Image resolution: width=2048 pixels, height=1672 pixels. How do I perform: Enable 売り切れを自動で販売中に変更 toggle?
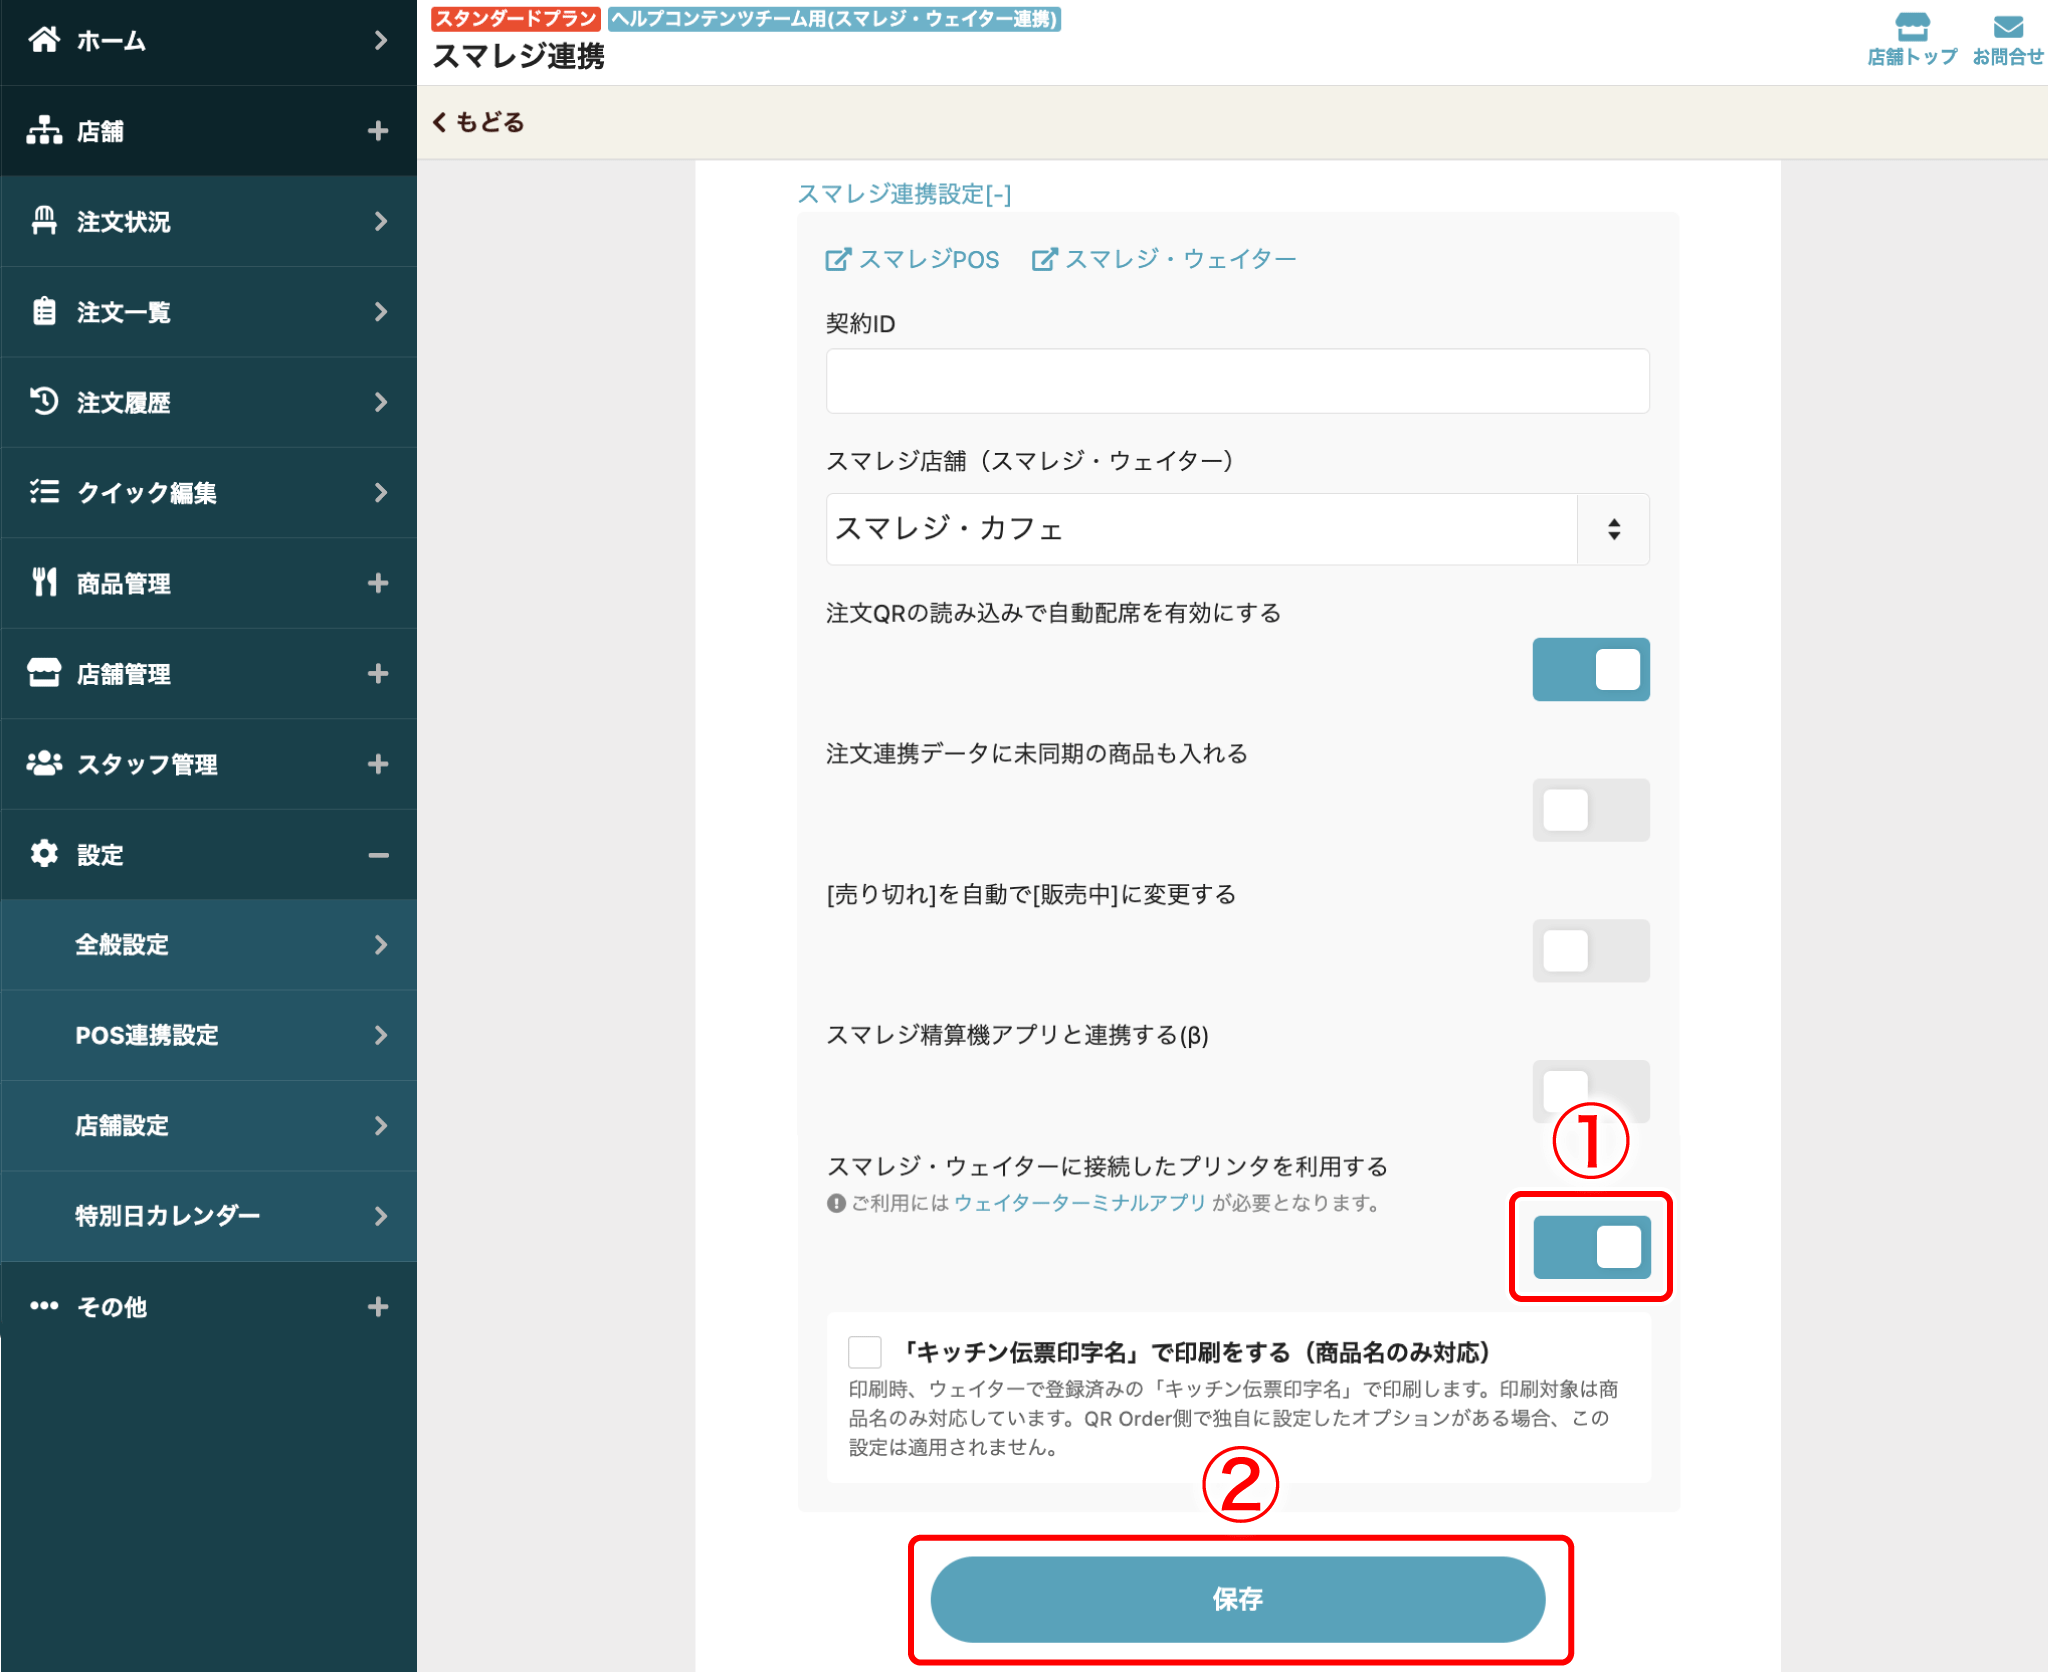pyautogui.click(x=1591, y=951)
